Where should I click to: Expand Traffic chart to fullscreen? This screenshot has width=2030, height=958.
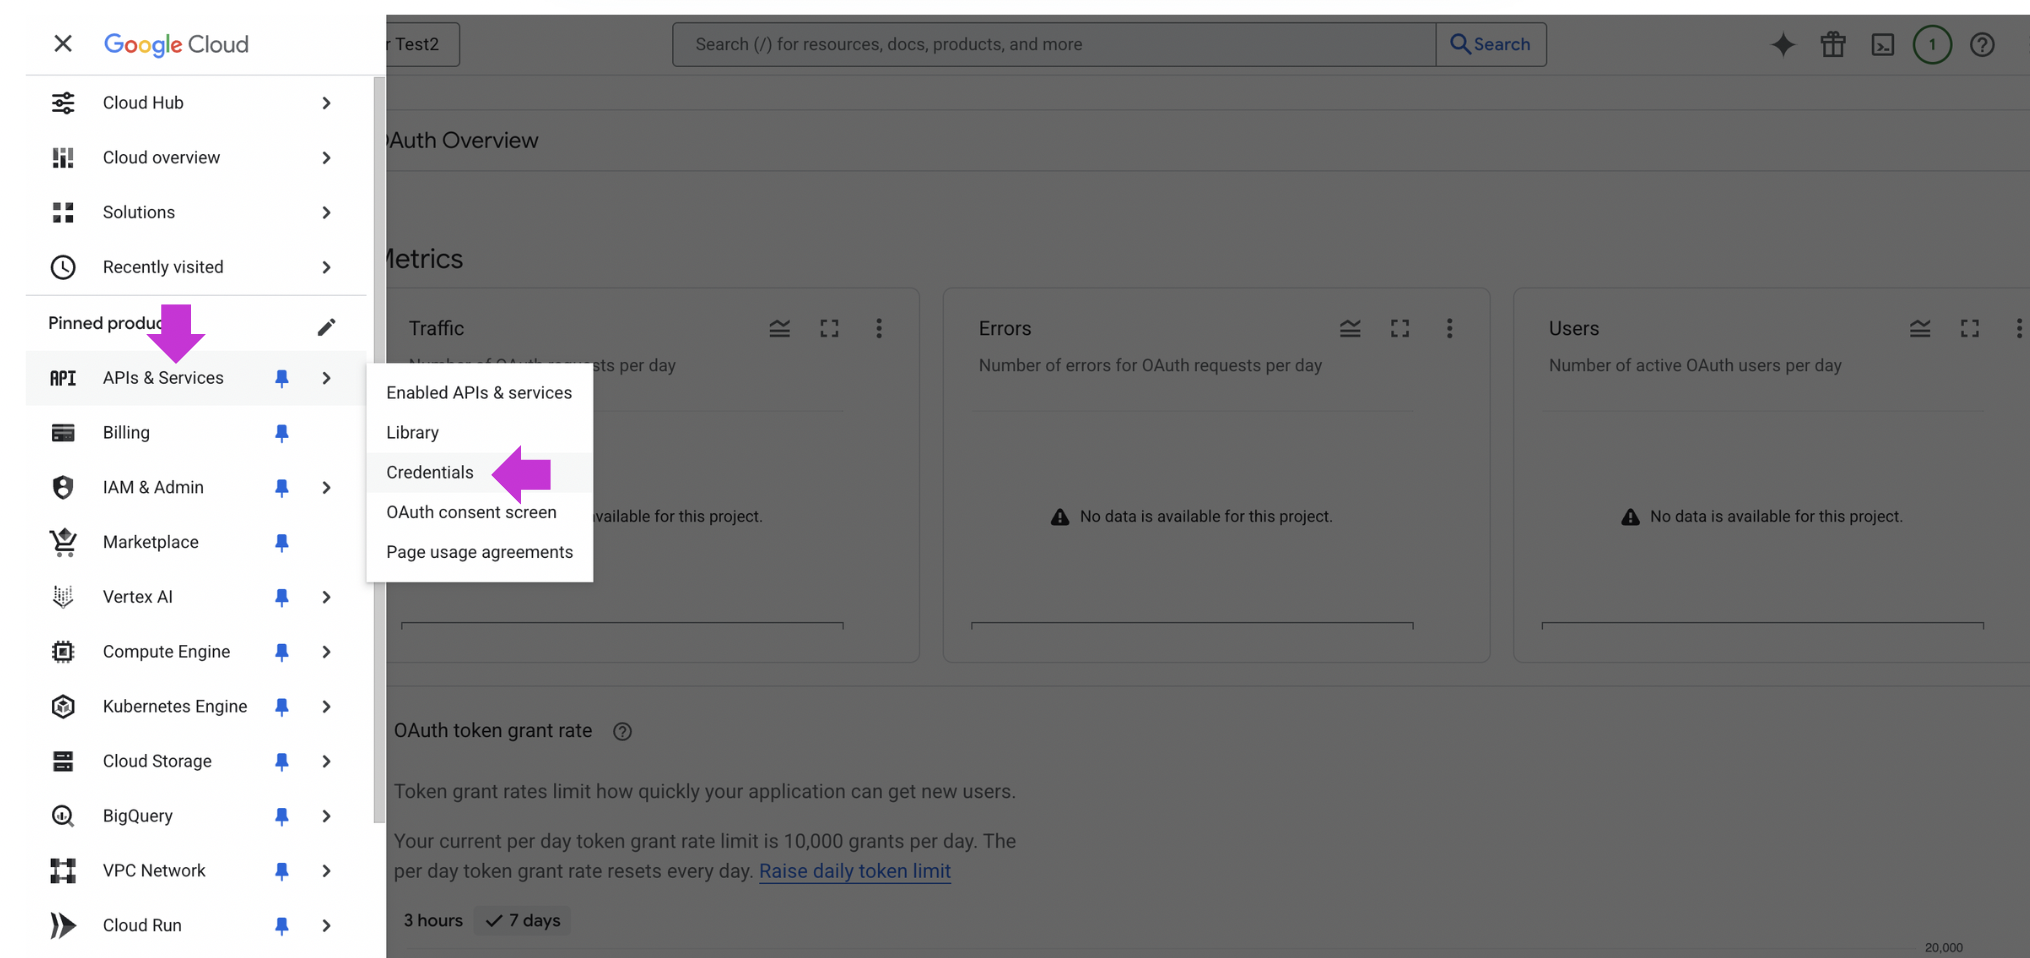pyautogui.click(x=829, y=328)
